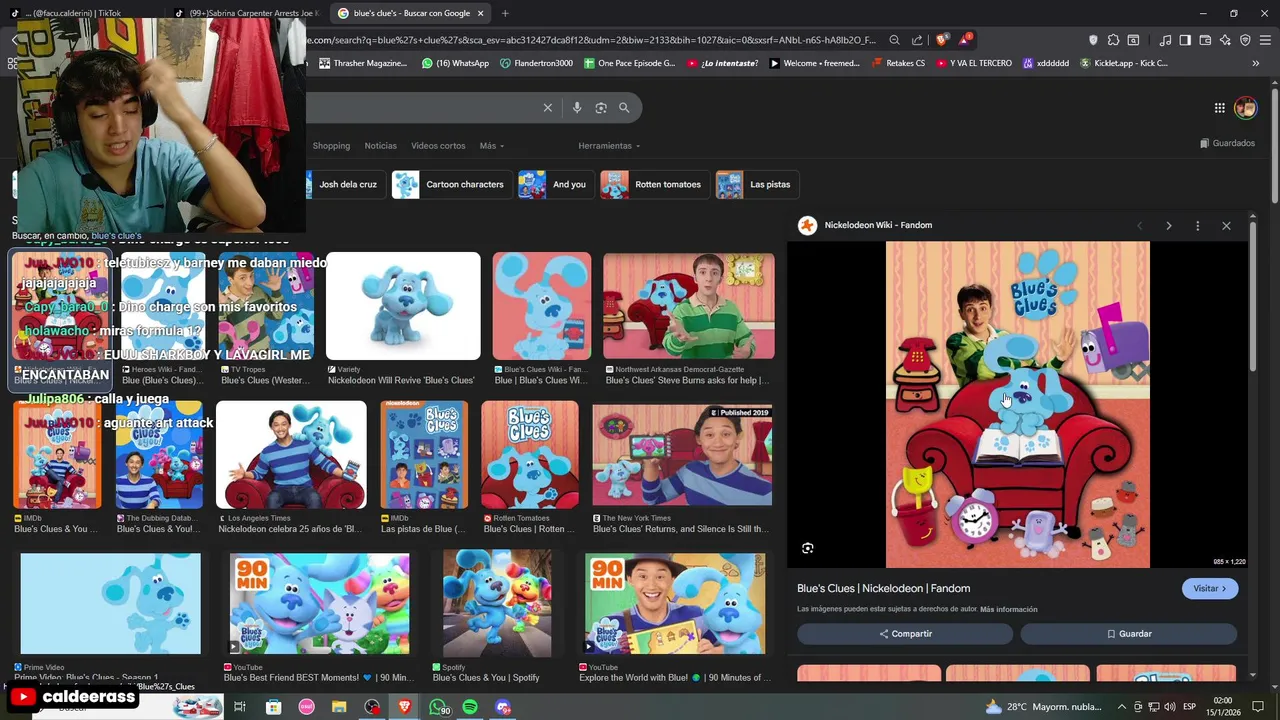The width and height of the screenshot is (1280, 720).
Task: Close the image preview panel
Action: pos(1226,226)
